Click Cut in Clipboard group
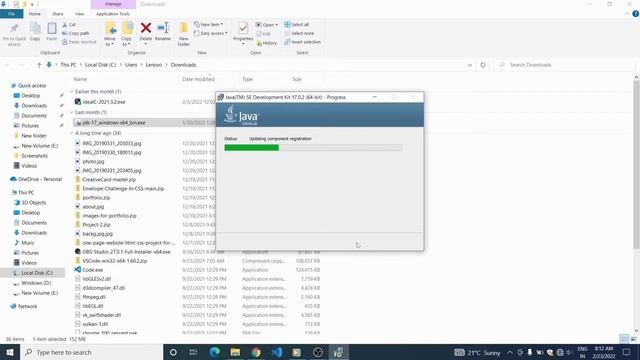 click(x=69, y=24)
